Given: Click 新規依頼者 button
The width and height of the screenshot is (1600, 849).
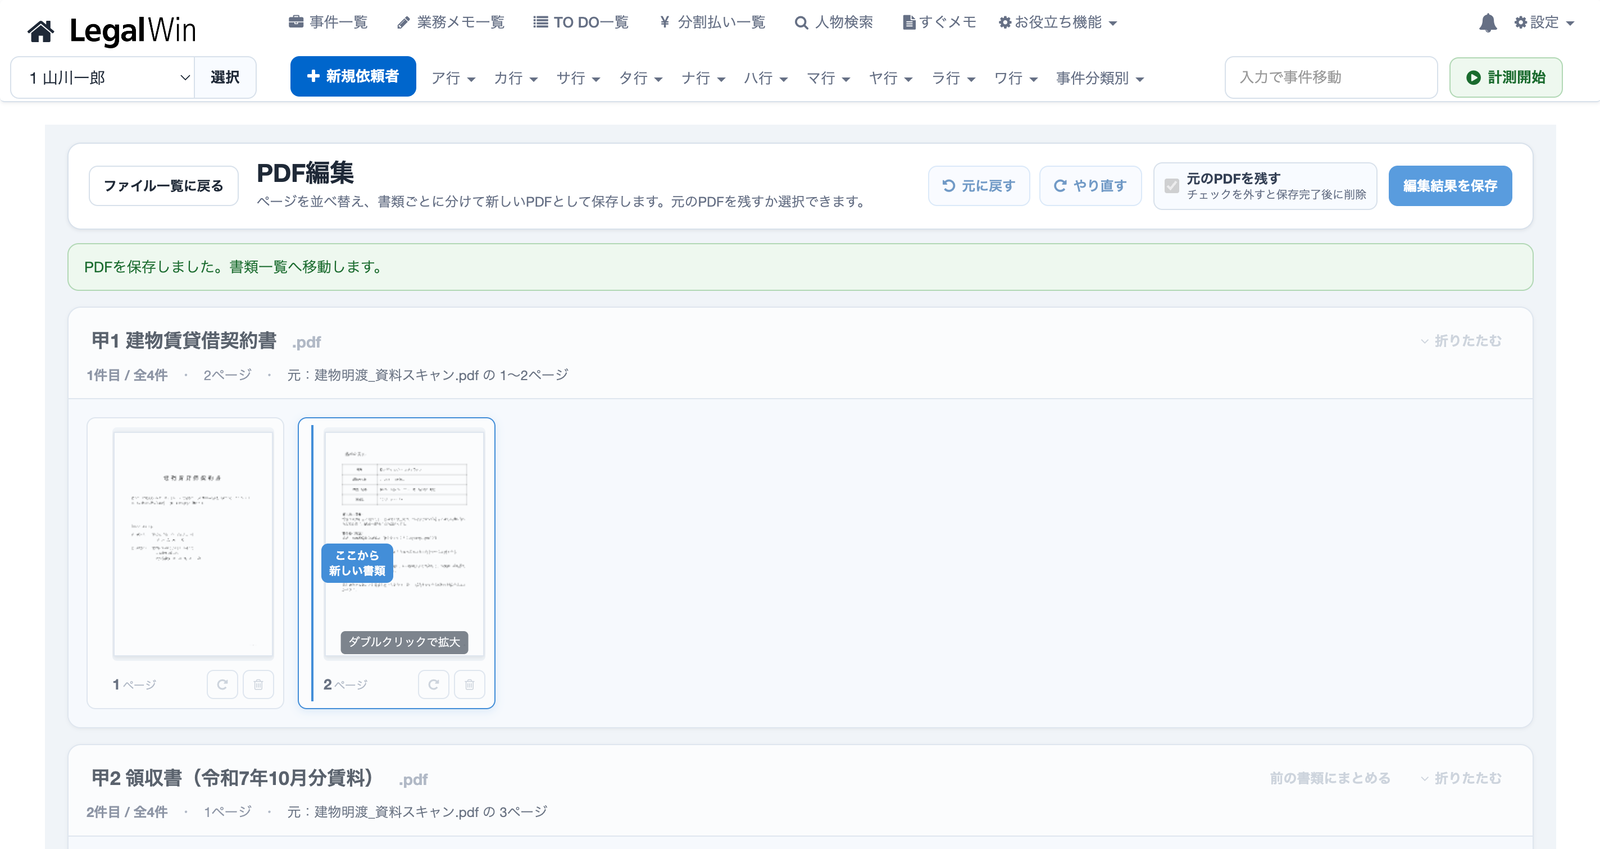Looking at the screenshot, I should click(x=353, y=76).
